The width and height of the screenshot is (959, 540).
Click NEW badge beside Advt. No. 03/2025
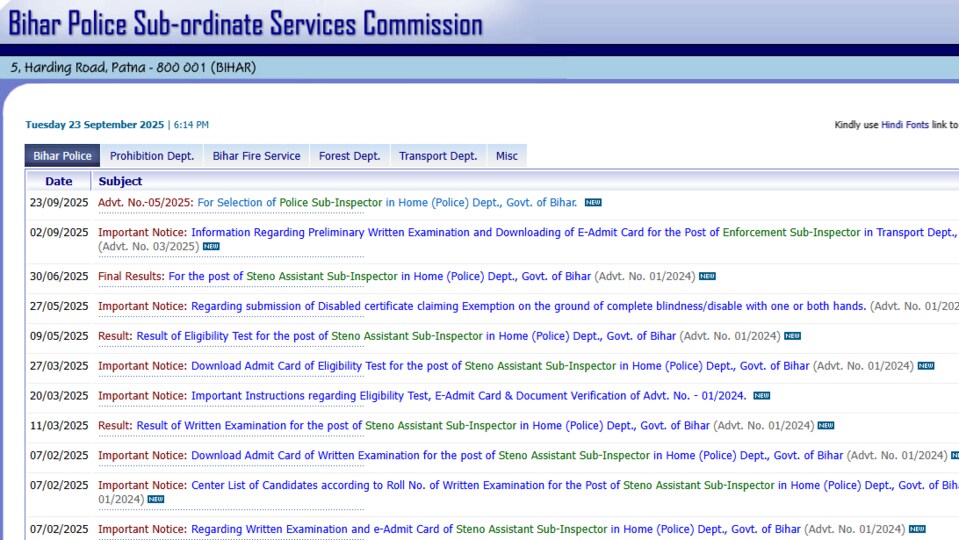[211, 246]
